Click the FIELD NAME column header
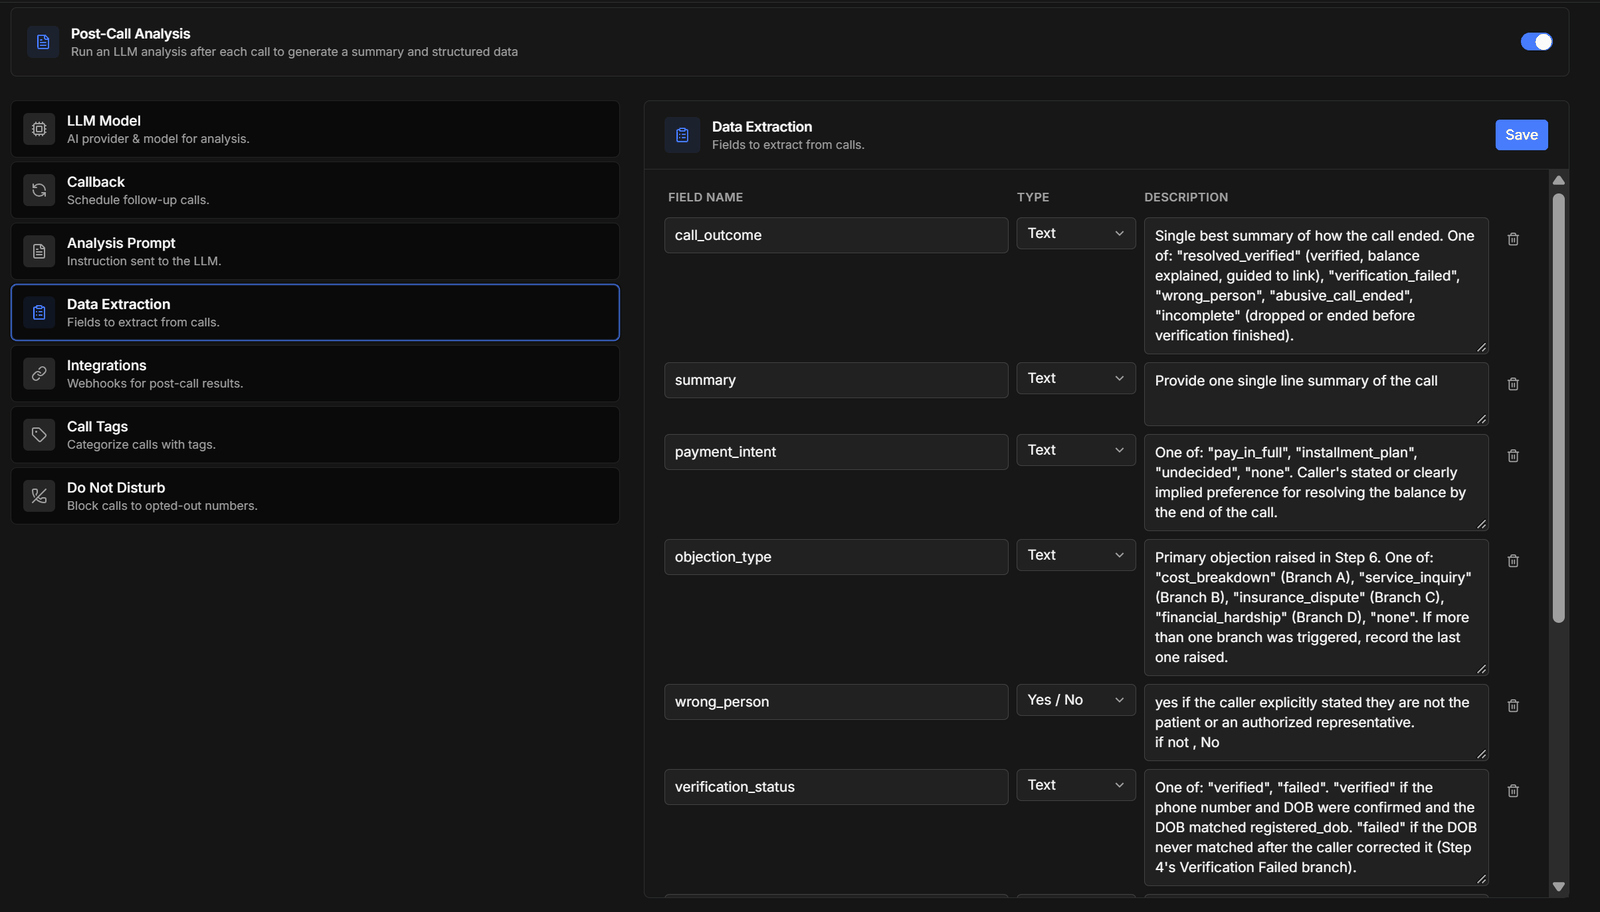 705,198
